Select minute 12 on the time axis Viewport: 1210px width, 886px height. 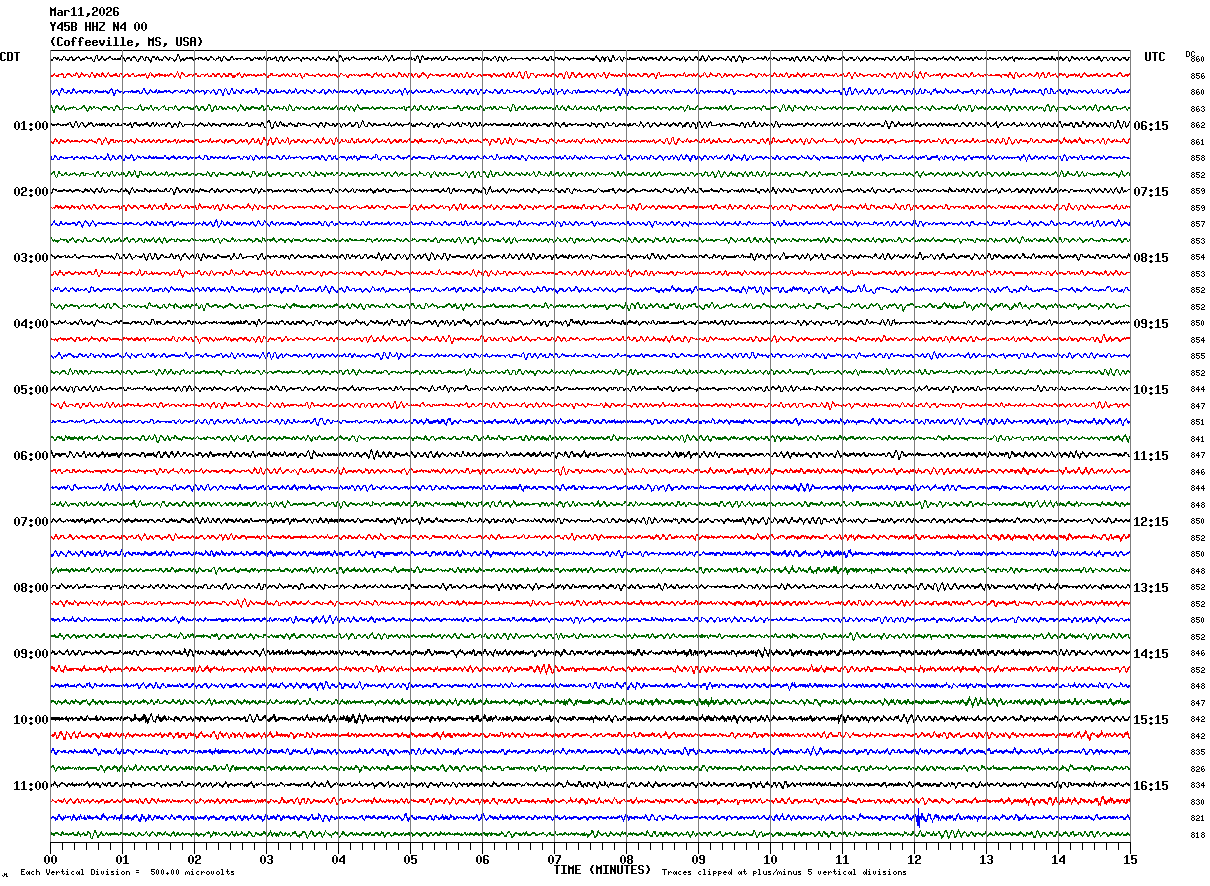coord(914,859)
